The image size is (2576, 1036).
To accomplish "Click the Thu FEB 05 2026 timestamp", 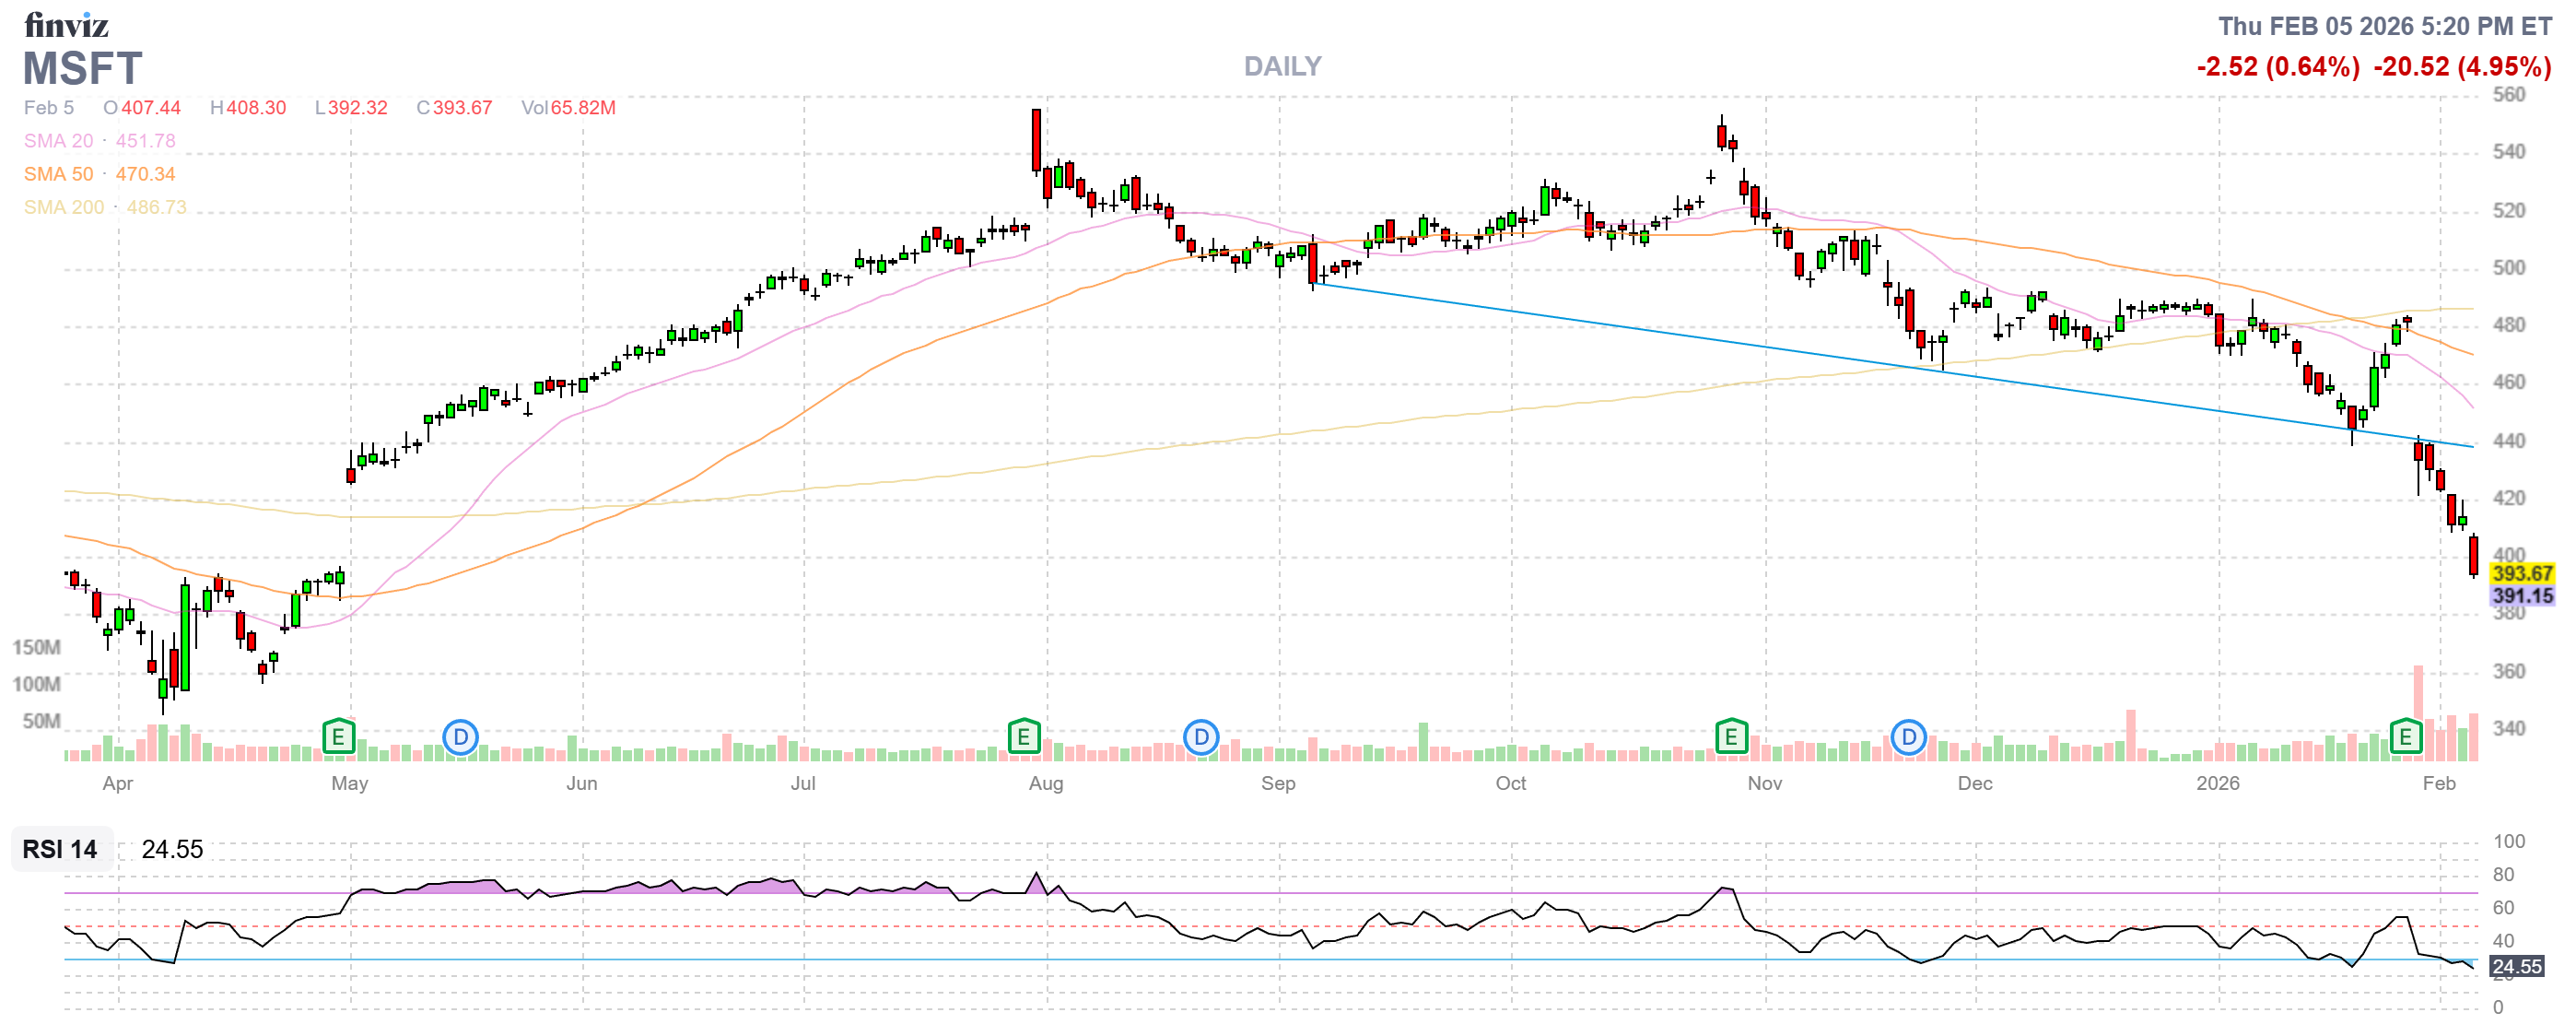I will point(2384,26).
